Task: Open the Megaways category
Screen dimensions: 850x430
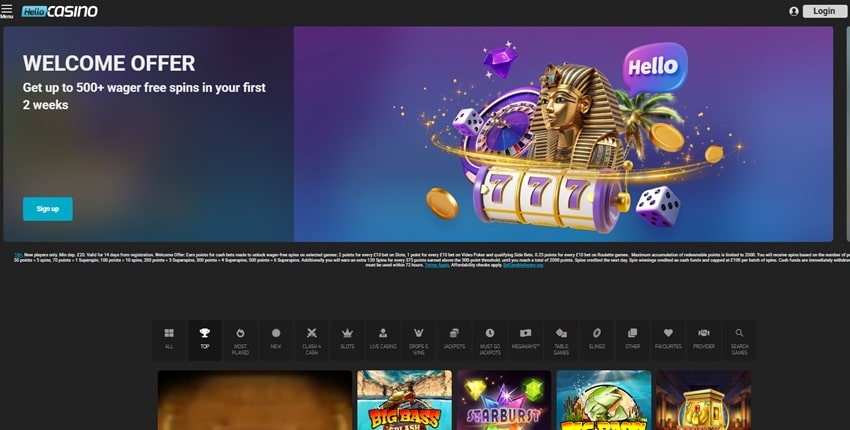Action: pyautogui.click(x=526, y=340)
